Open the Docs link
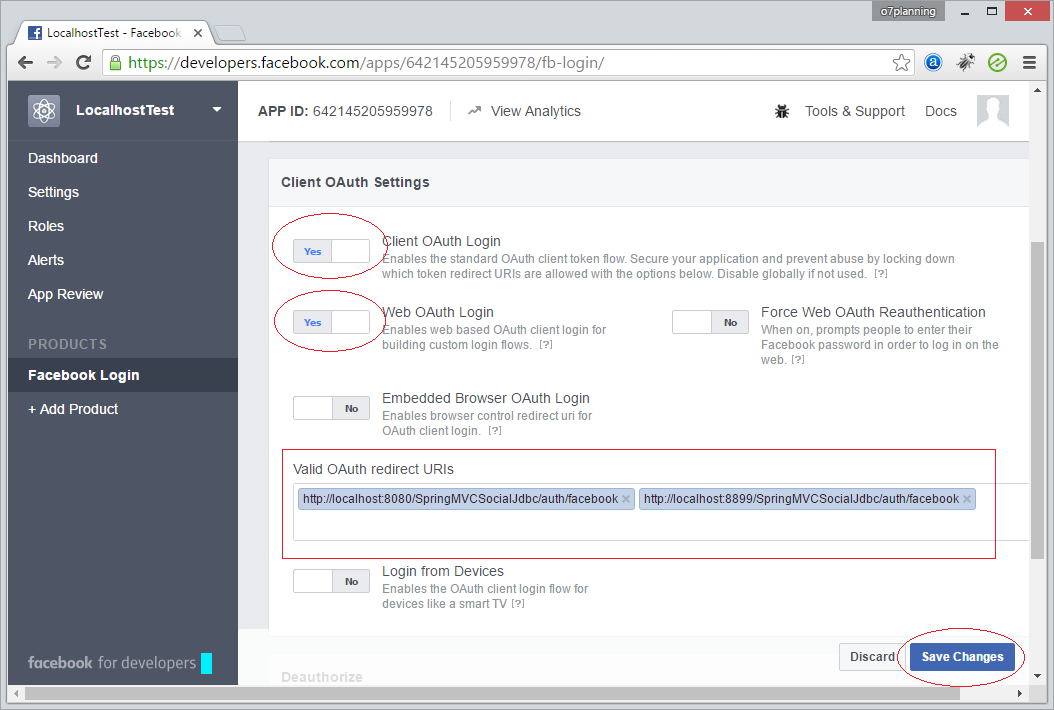Viewport: 1054px width, 710px height. tap(940, 111)
